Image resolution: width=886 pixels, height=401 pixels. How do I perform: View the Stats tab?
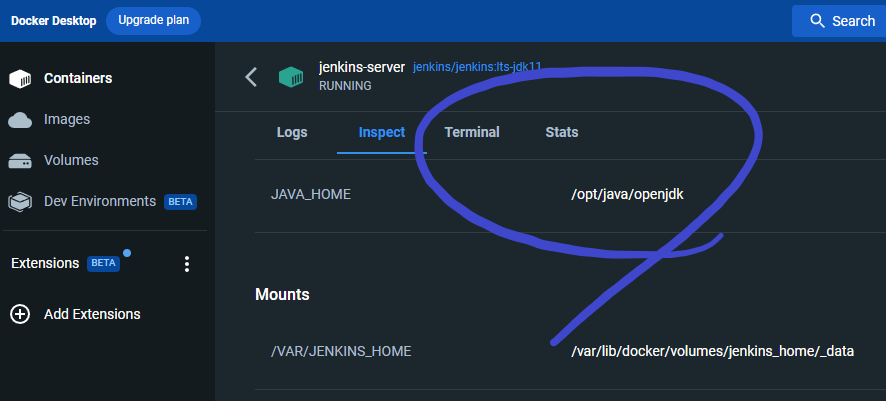tap(562, 132)
